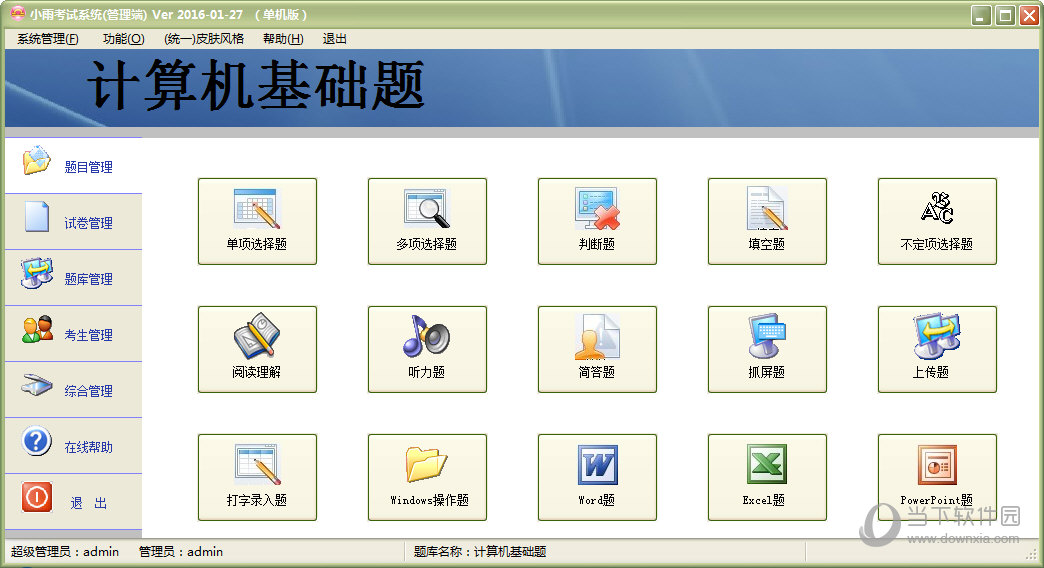Open 不定项选择题 question type
Screen dimensions: 1044x568
pyautogui.click(x=937, y=221)
